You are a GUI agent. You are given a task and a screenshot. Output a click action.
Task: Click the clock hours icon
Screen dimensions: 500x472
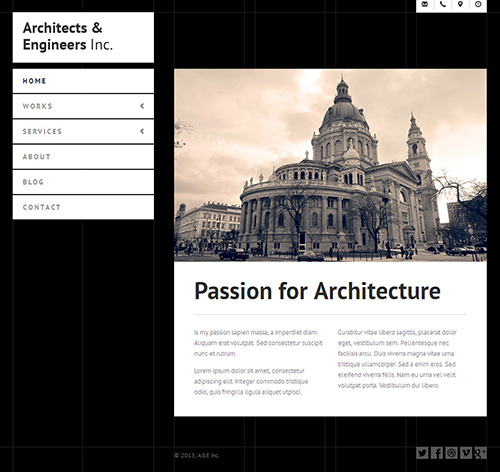point(478,4)
